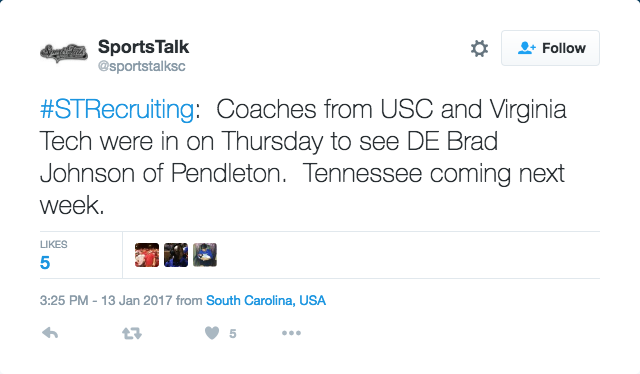The width and height of the screenshot is (640, 374).
Task: Follow the SportsTalk account
Action: [x=550, y=48]
